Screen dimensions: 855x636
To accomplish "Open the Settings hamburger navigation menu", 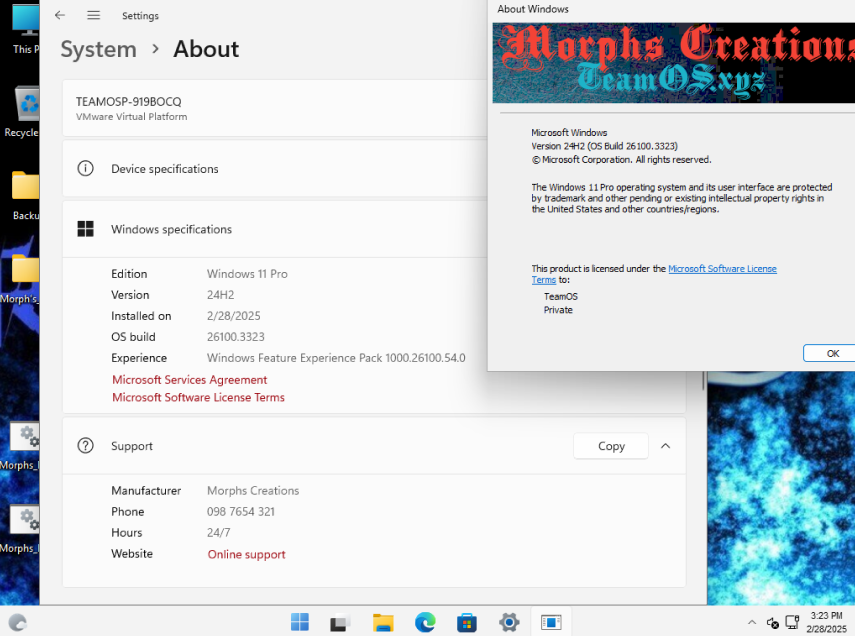I will tap(93, 15).
